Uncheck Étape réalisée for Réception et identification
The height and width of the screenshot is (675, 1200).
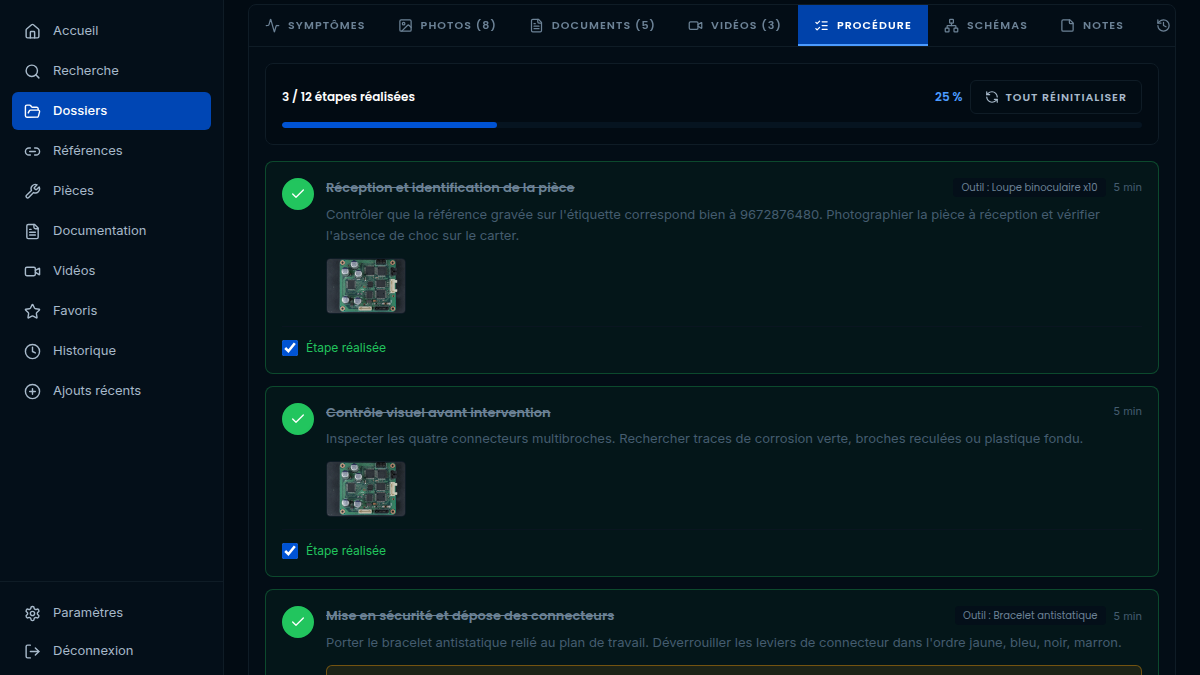[x=290, y=348]
